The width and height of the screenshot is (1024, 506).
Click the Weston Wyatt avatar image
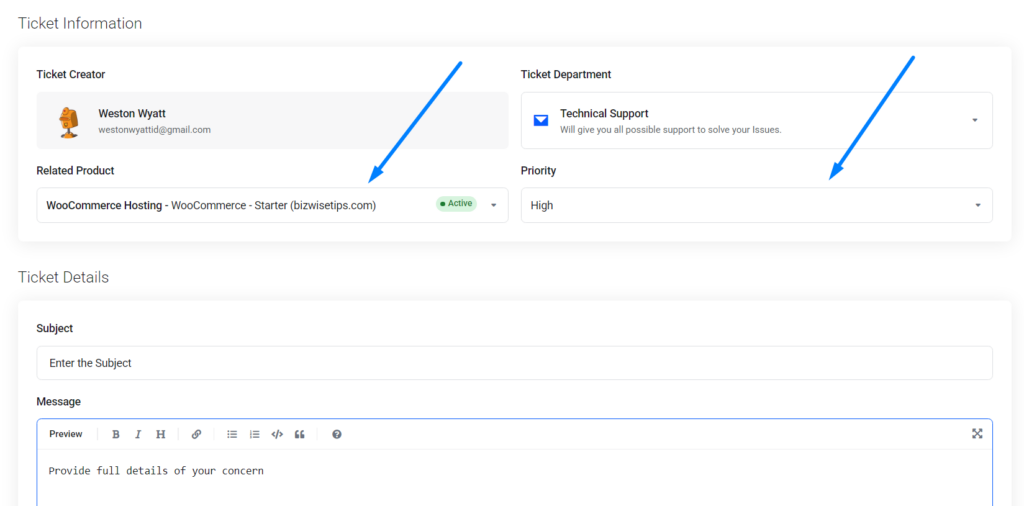tap(69, 122)
